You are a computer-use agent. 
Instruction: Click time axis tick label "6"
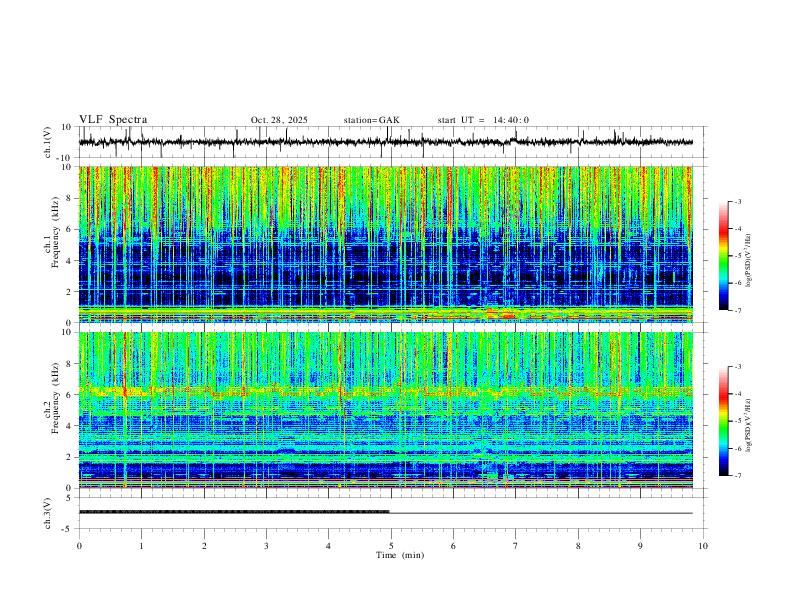[454, 546]
